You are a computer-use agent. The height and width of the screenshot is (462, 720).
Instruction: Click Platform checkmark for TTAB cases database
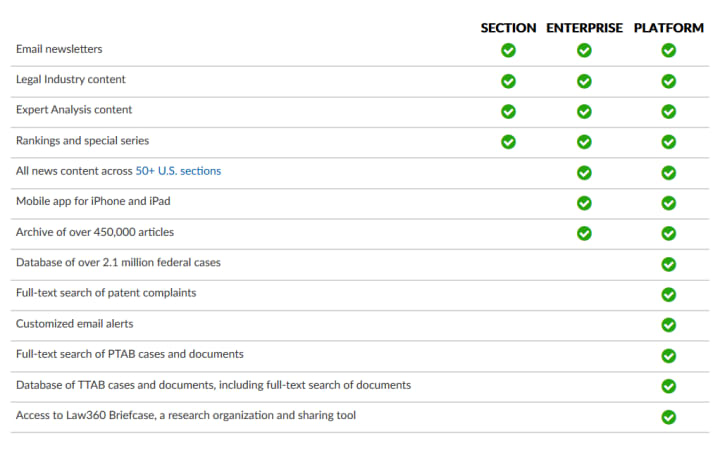[669, 386]
